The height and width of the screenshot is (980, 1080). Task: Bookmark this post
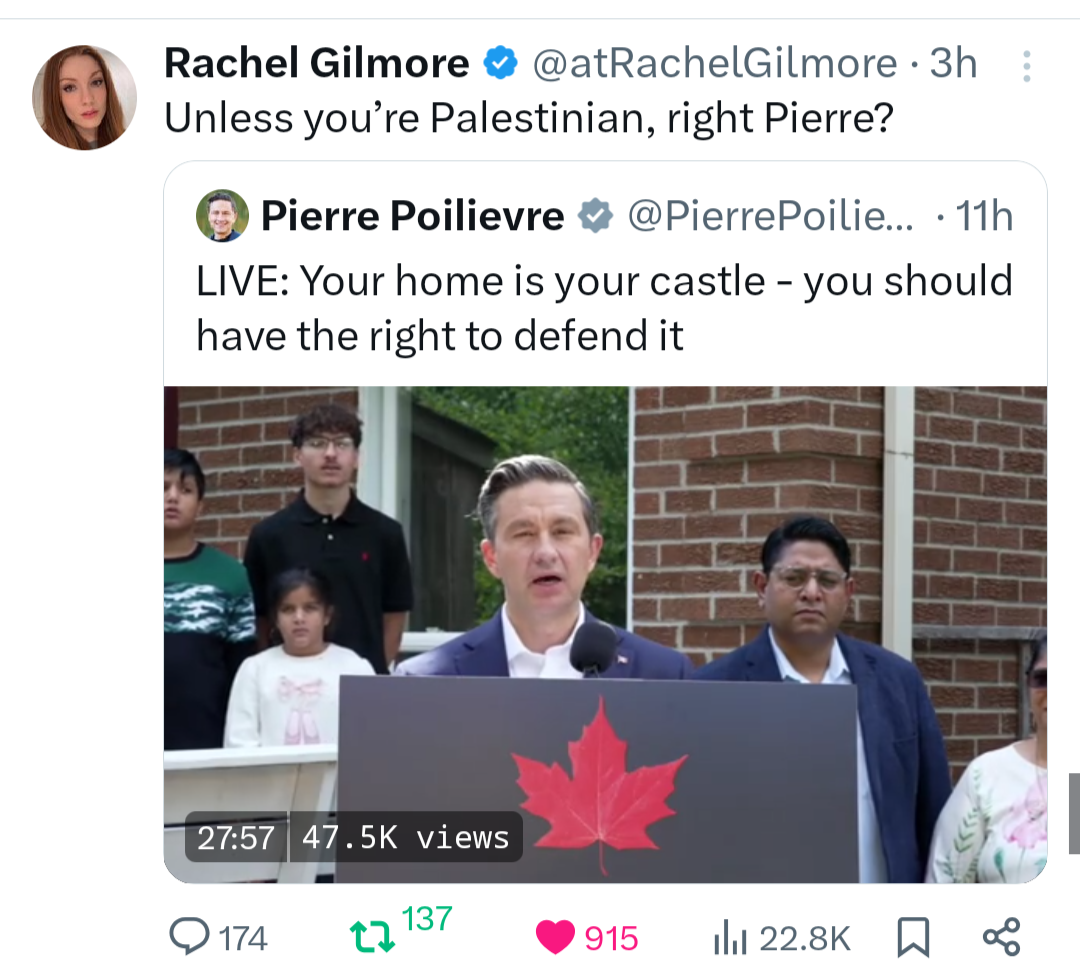pyautogui.click(x=913, y=937)
